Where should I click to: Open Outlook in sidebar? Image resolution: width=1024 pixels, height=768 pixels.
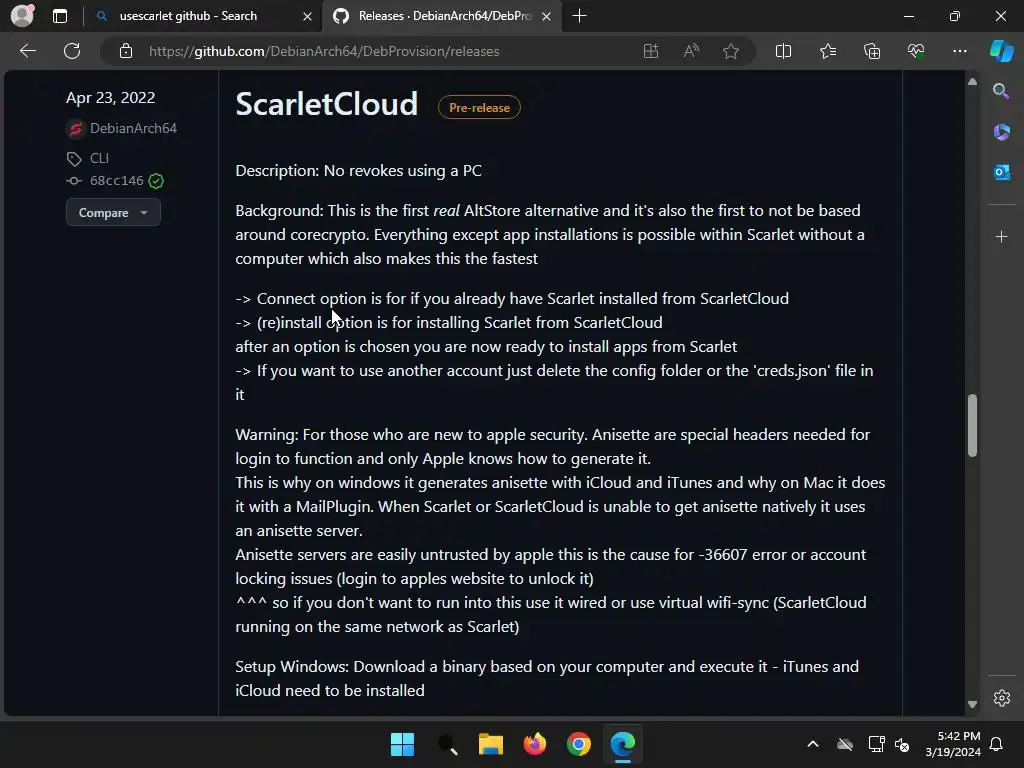(1001, 172)
